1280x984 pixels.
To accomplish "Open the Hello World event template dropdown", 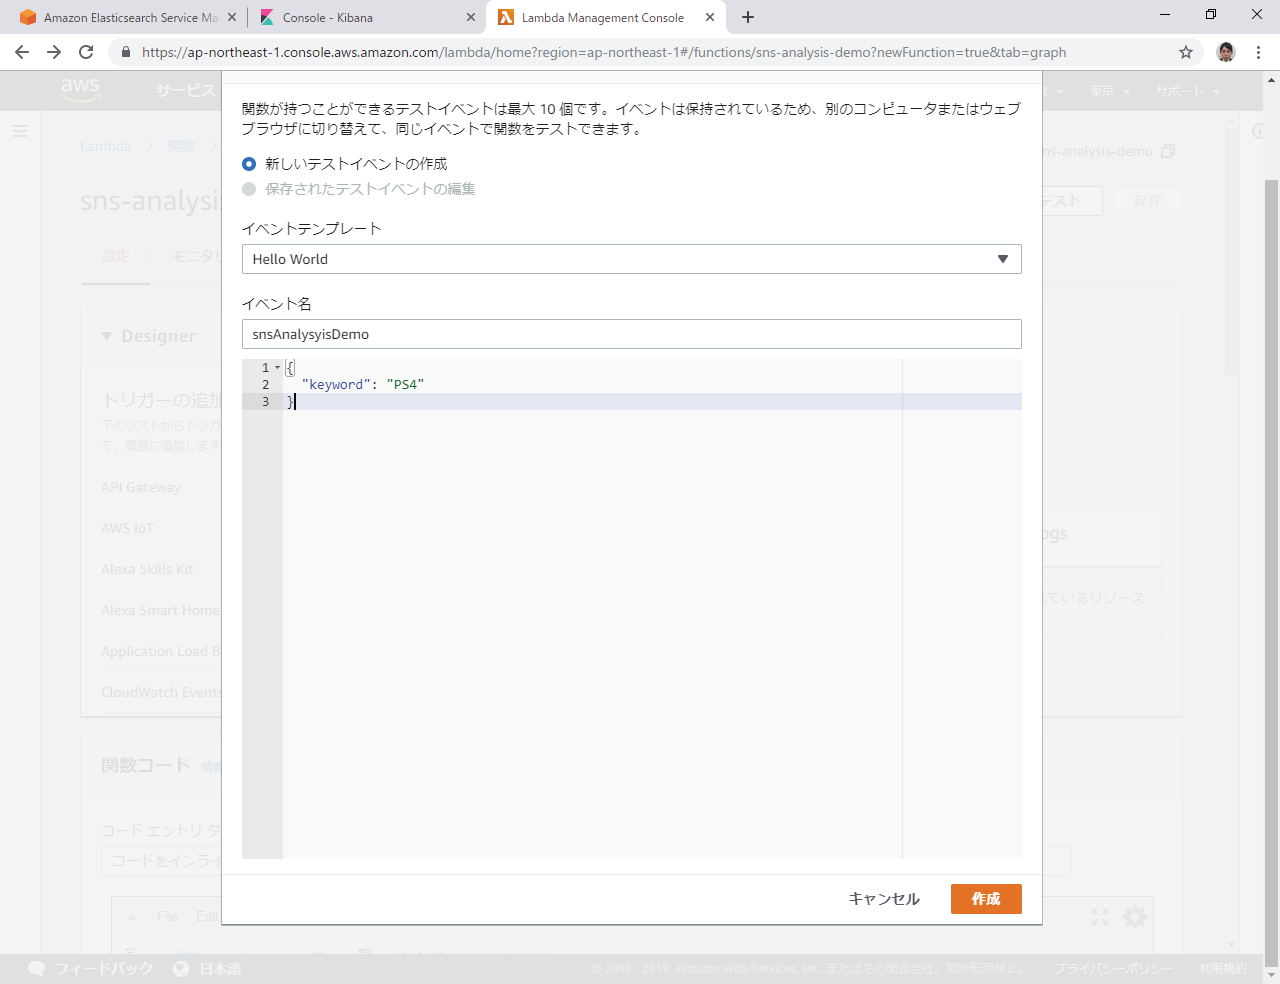I will [x=631, y=259].
